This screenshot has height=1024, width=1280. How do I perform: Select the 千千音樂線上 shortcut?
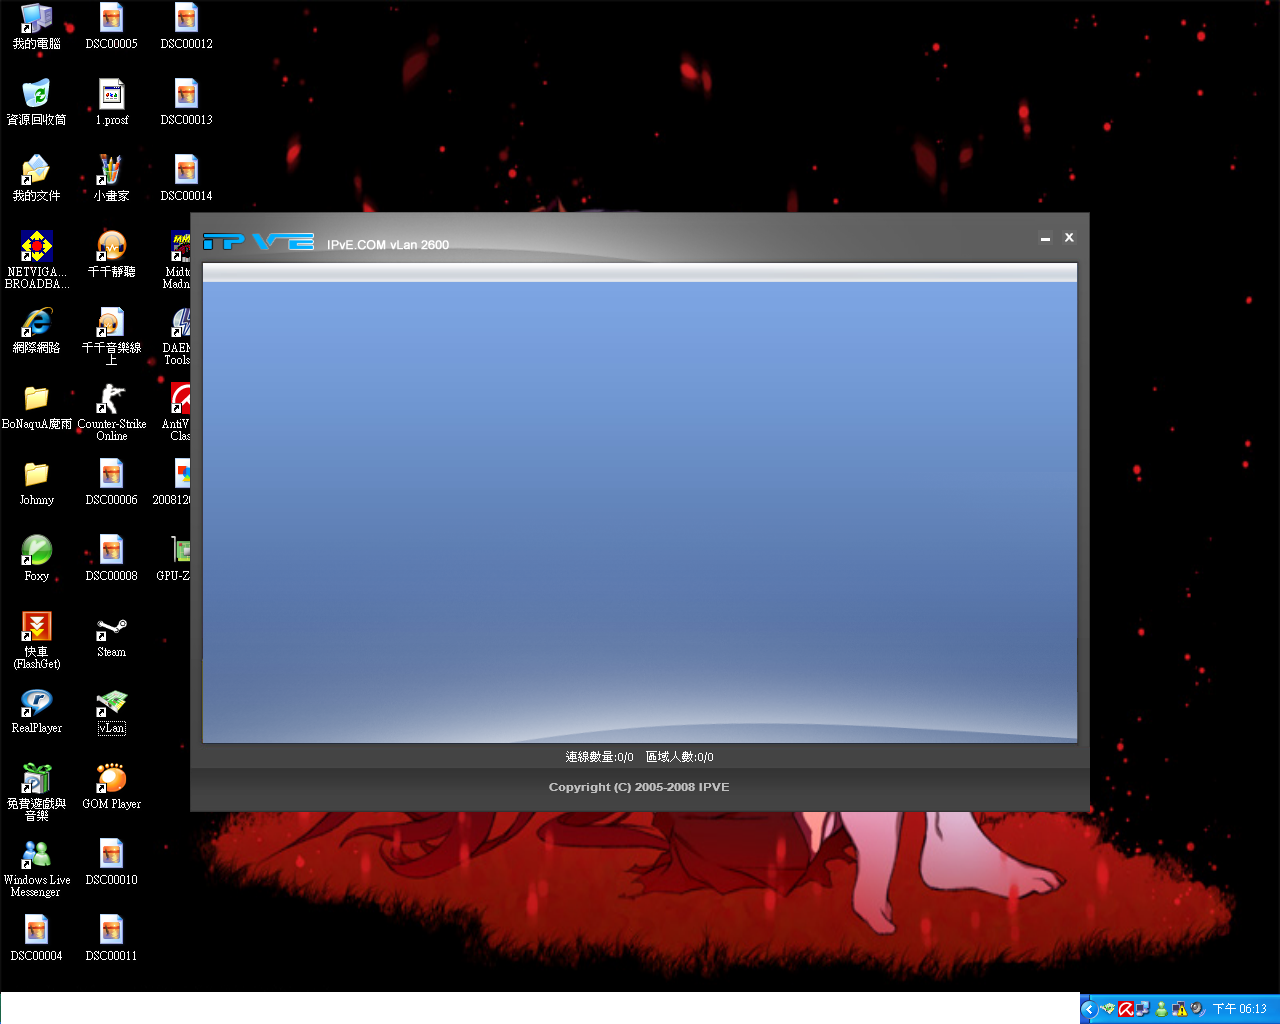(111, 336)
